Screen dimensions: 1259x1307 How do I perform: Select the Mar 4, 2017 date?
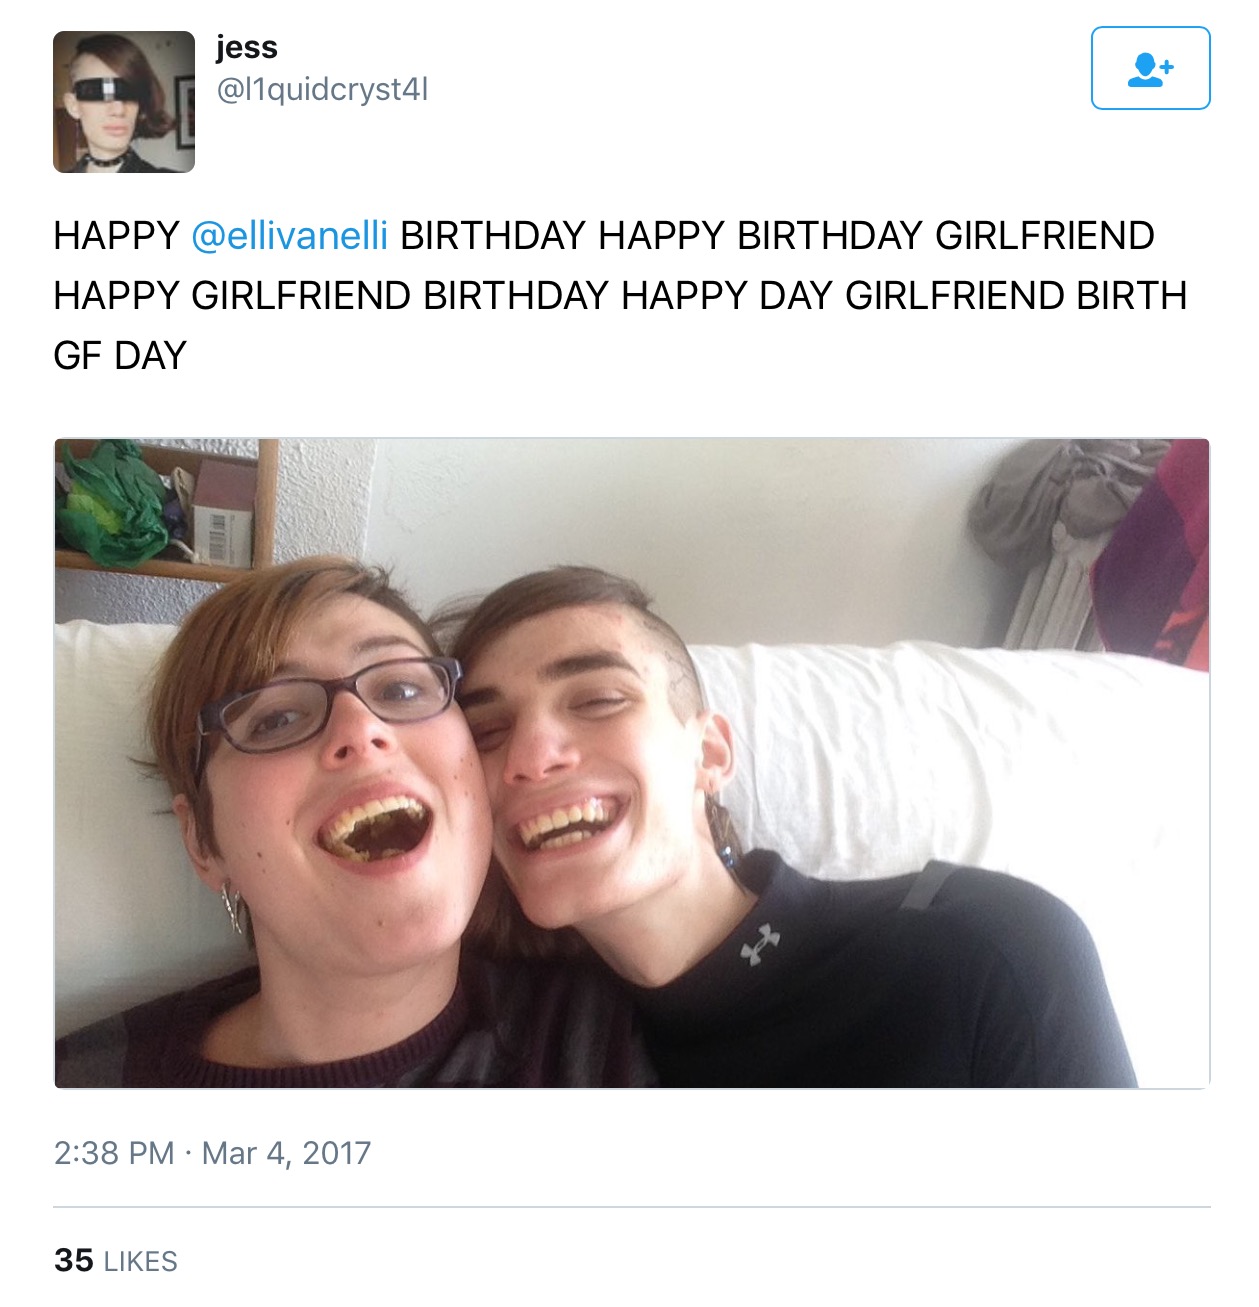(286, 1153)
